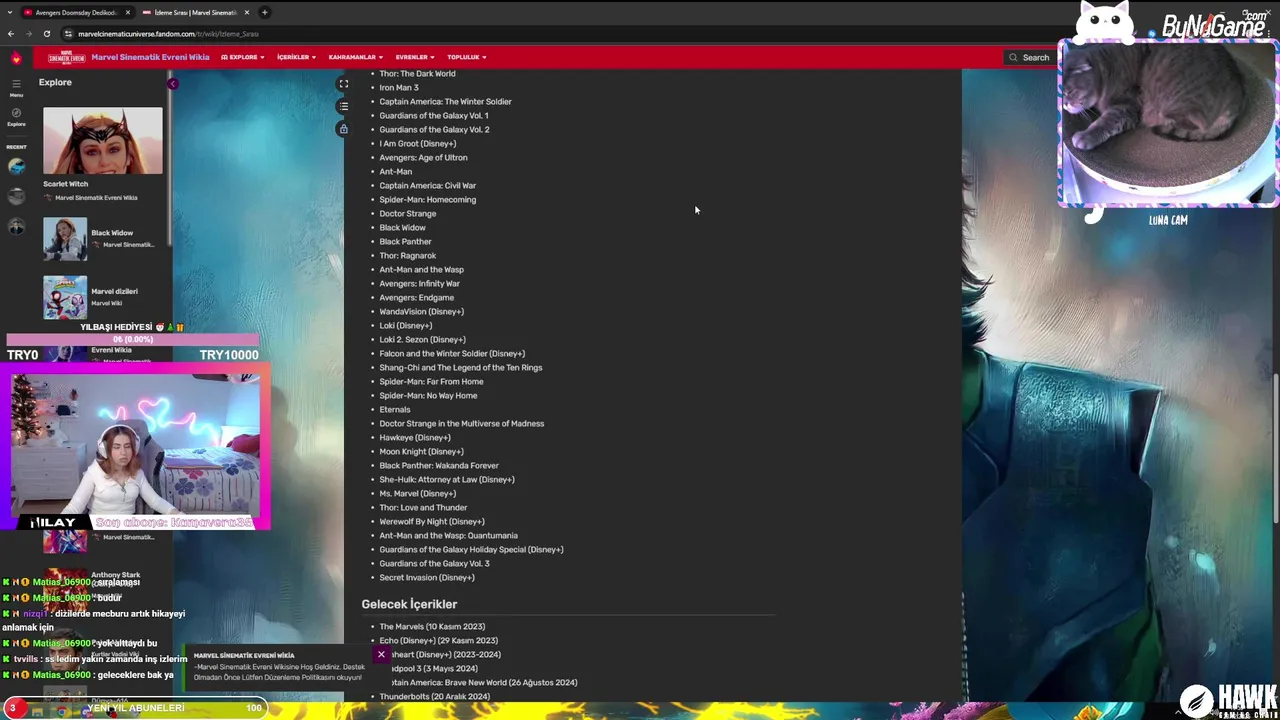Image resolution: width=1280 pixels, height=720 pixels.
Task: Open Shang-Chi and The Legend link
Action: (x=460, y=367)
